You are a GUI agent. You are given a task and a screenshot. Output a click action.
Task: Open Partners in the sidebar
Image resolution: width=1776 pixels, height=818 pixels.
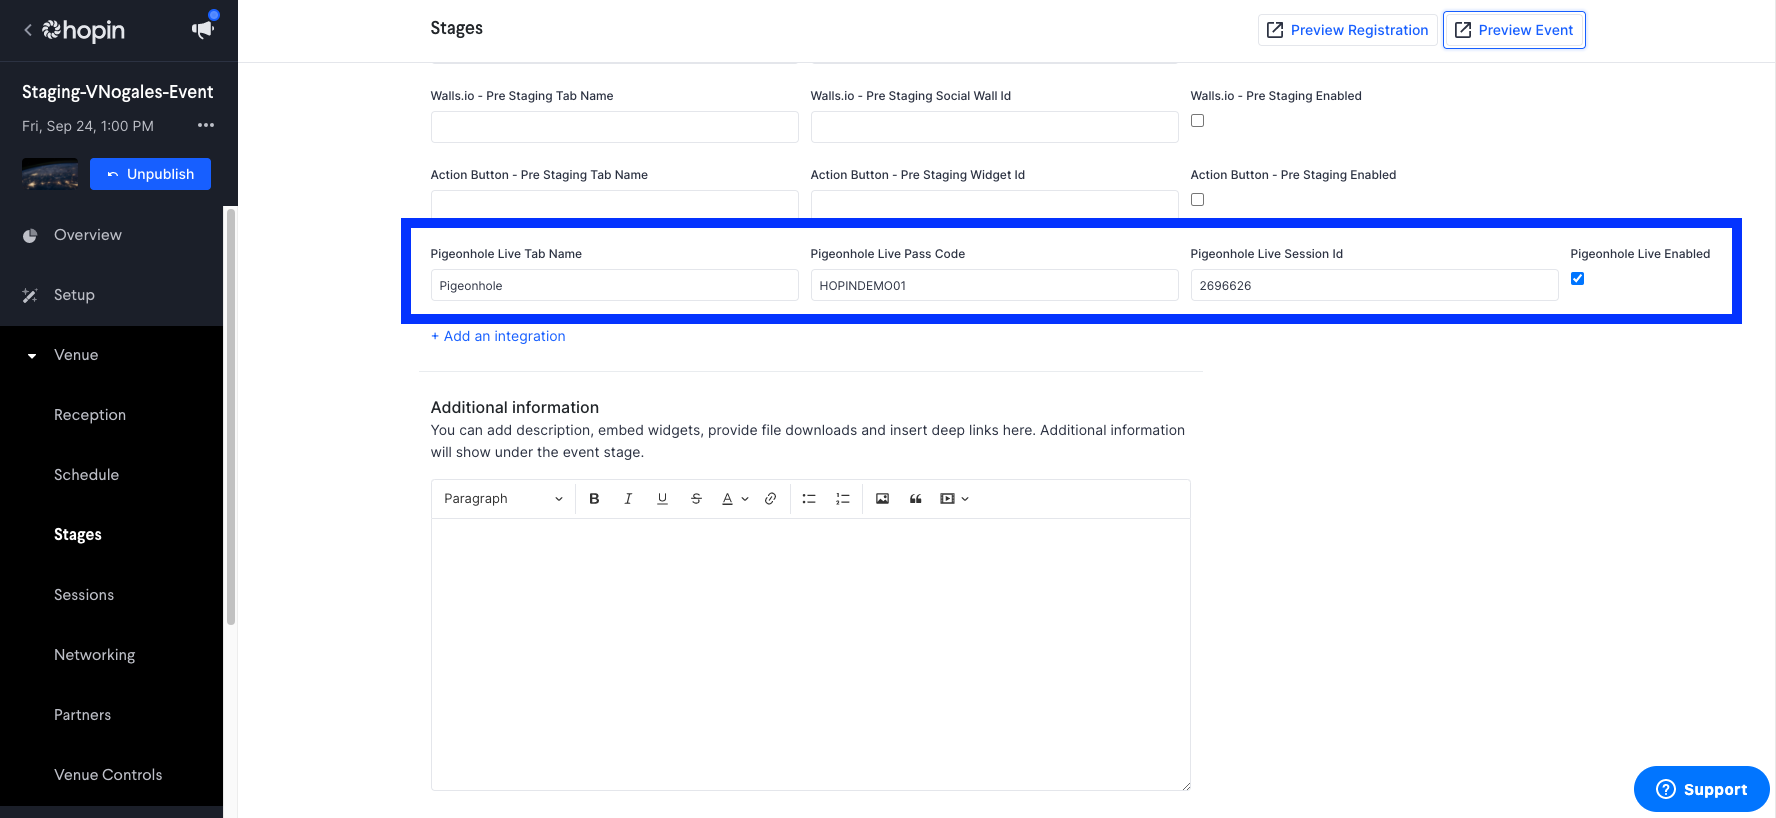coord(82,715)
